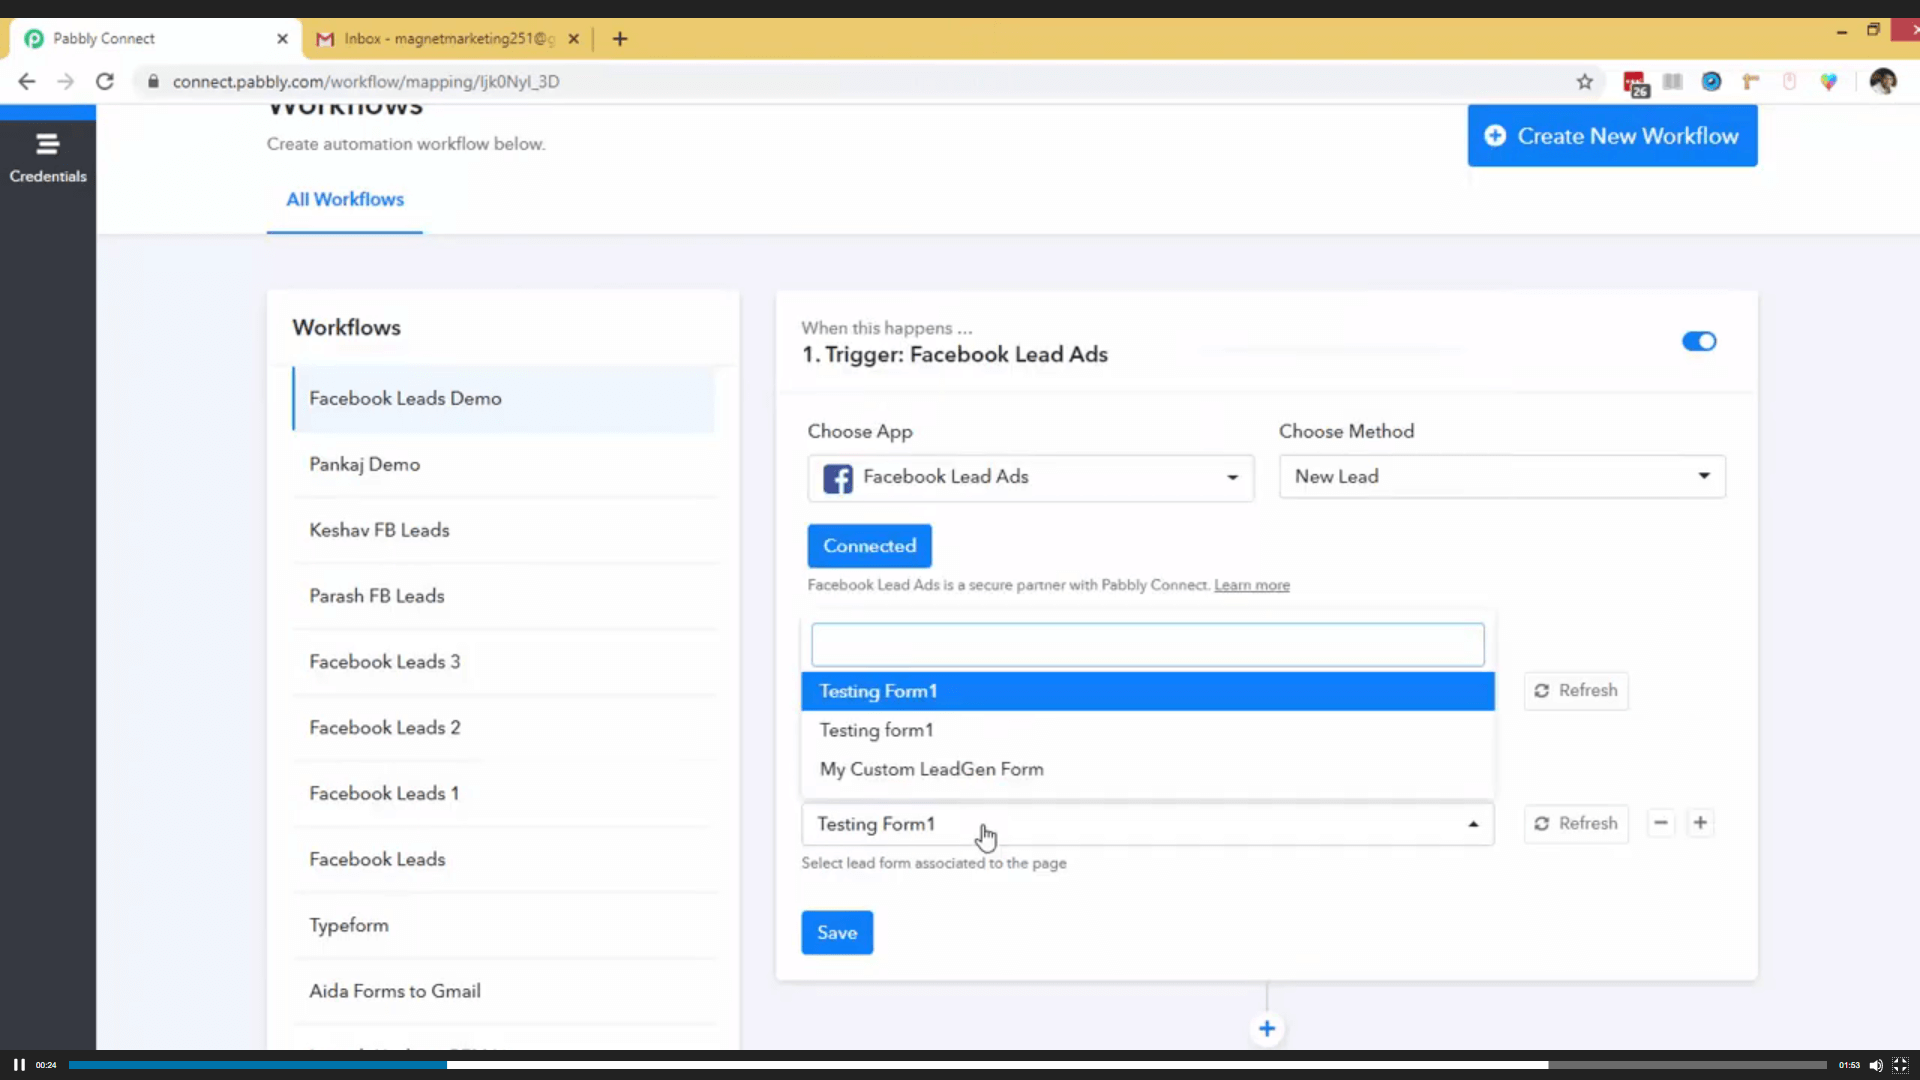Click the blue plus add-step icon

[x=1267, y=1029]
